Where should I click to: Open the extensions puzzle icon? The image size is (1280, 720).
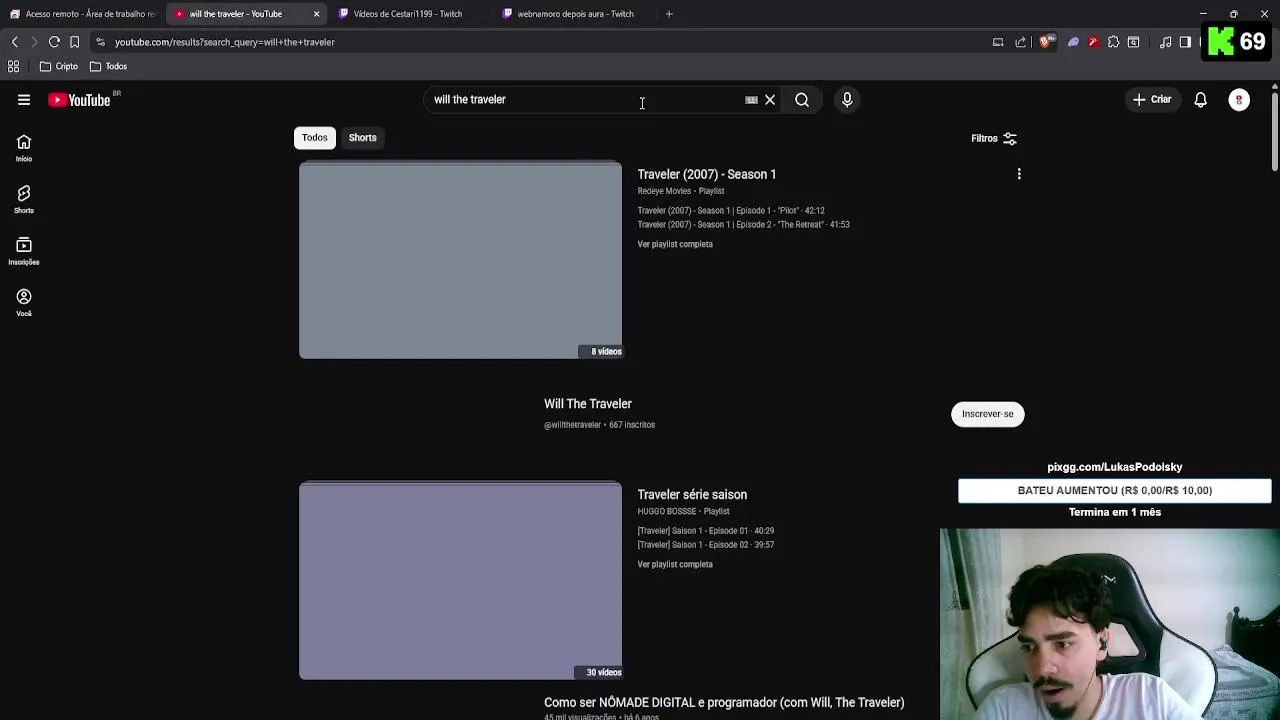tap(1113, 42)
